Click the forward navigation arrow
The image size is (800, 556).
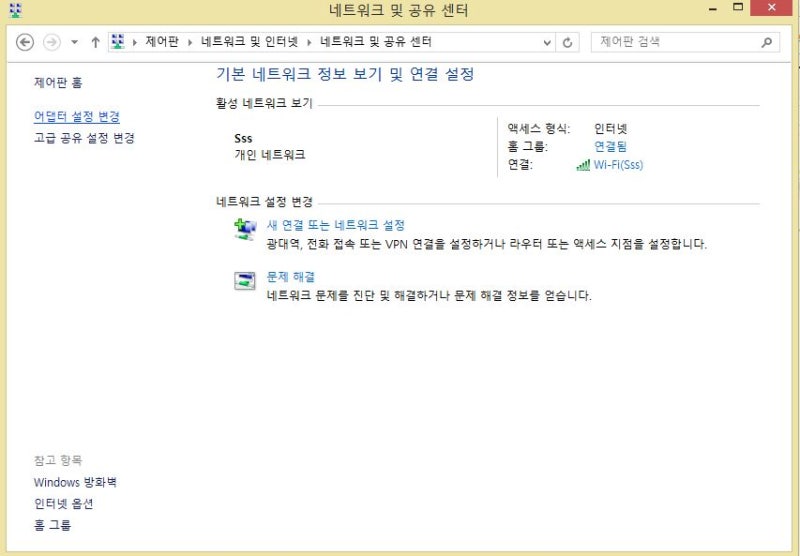pyautogui.click(x=52, y=42)
